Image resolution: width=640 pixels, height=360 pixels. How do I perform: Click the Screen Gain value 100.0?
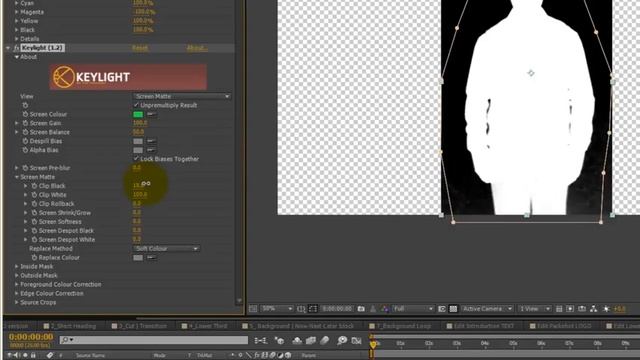click(x=140, y=123)
